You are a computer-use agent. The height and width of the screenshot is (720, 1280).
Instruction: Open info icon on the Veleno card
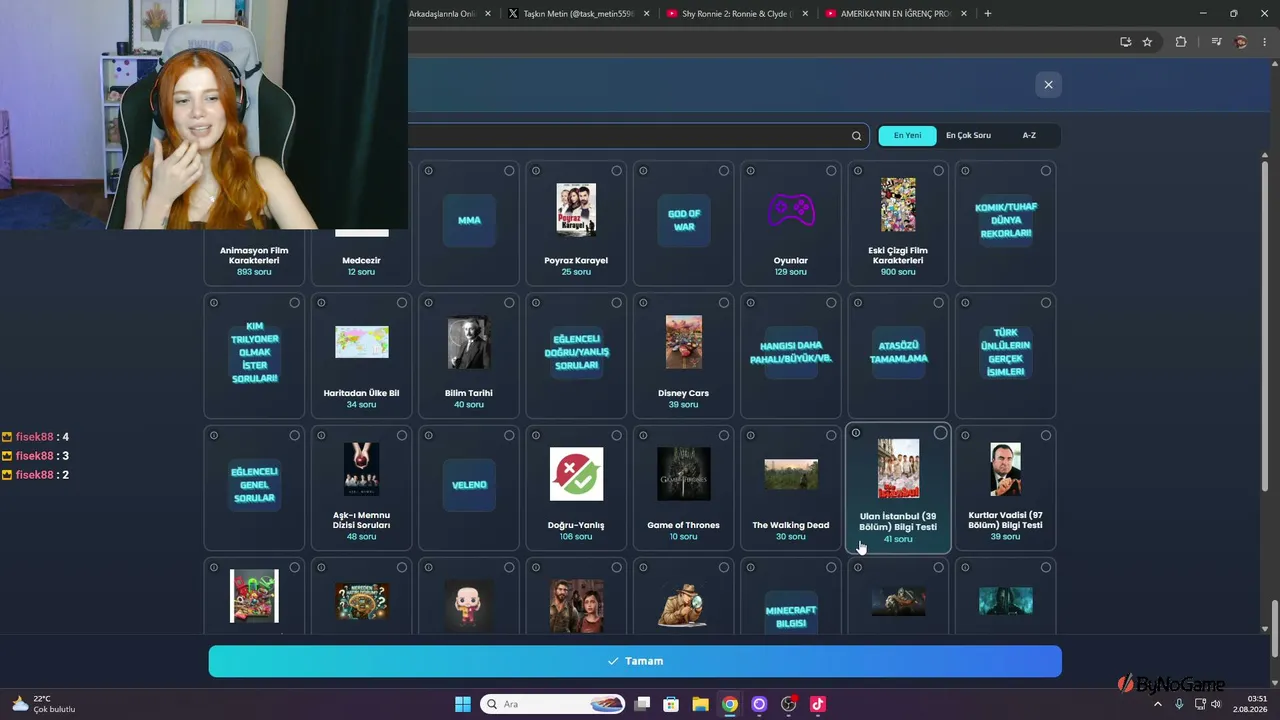point(428,436)
